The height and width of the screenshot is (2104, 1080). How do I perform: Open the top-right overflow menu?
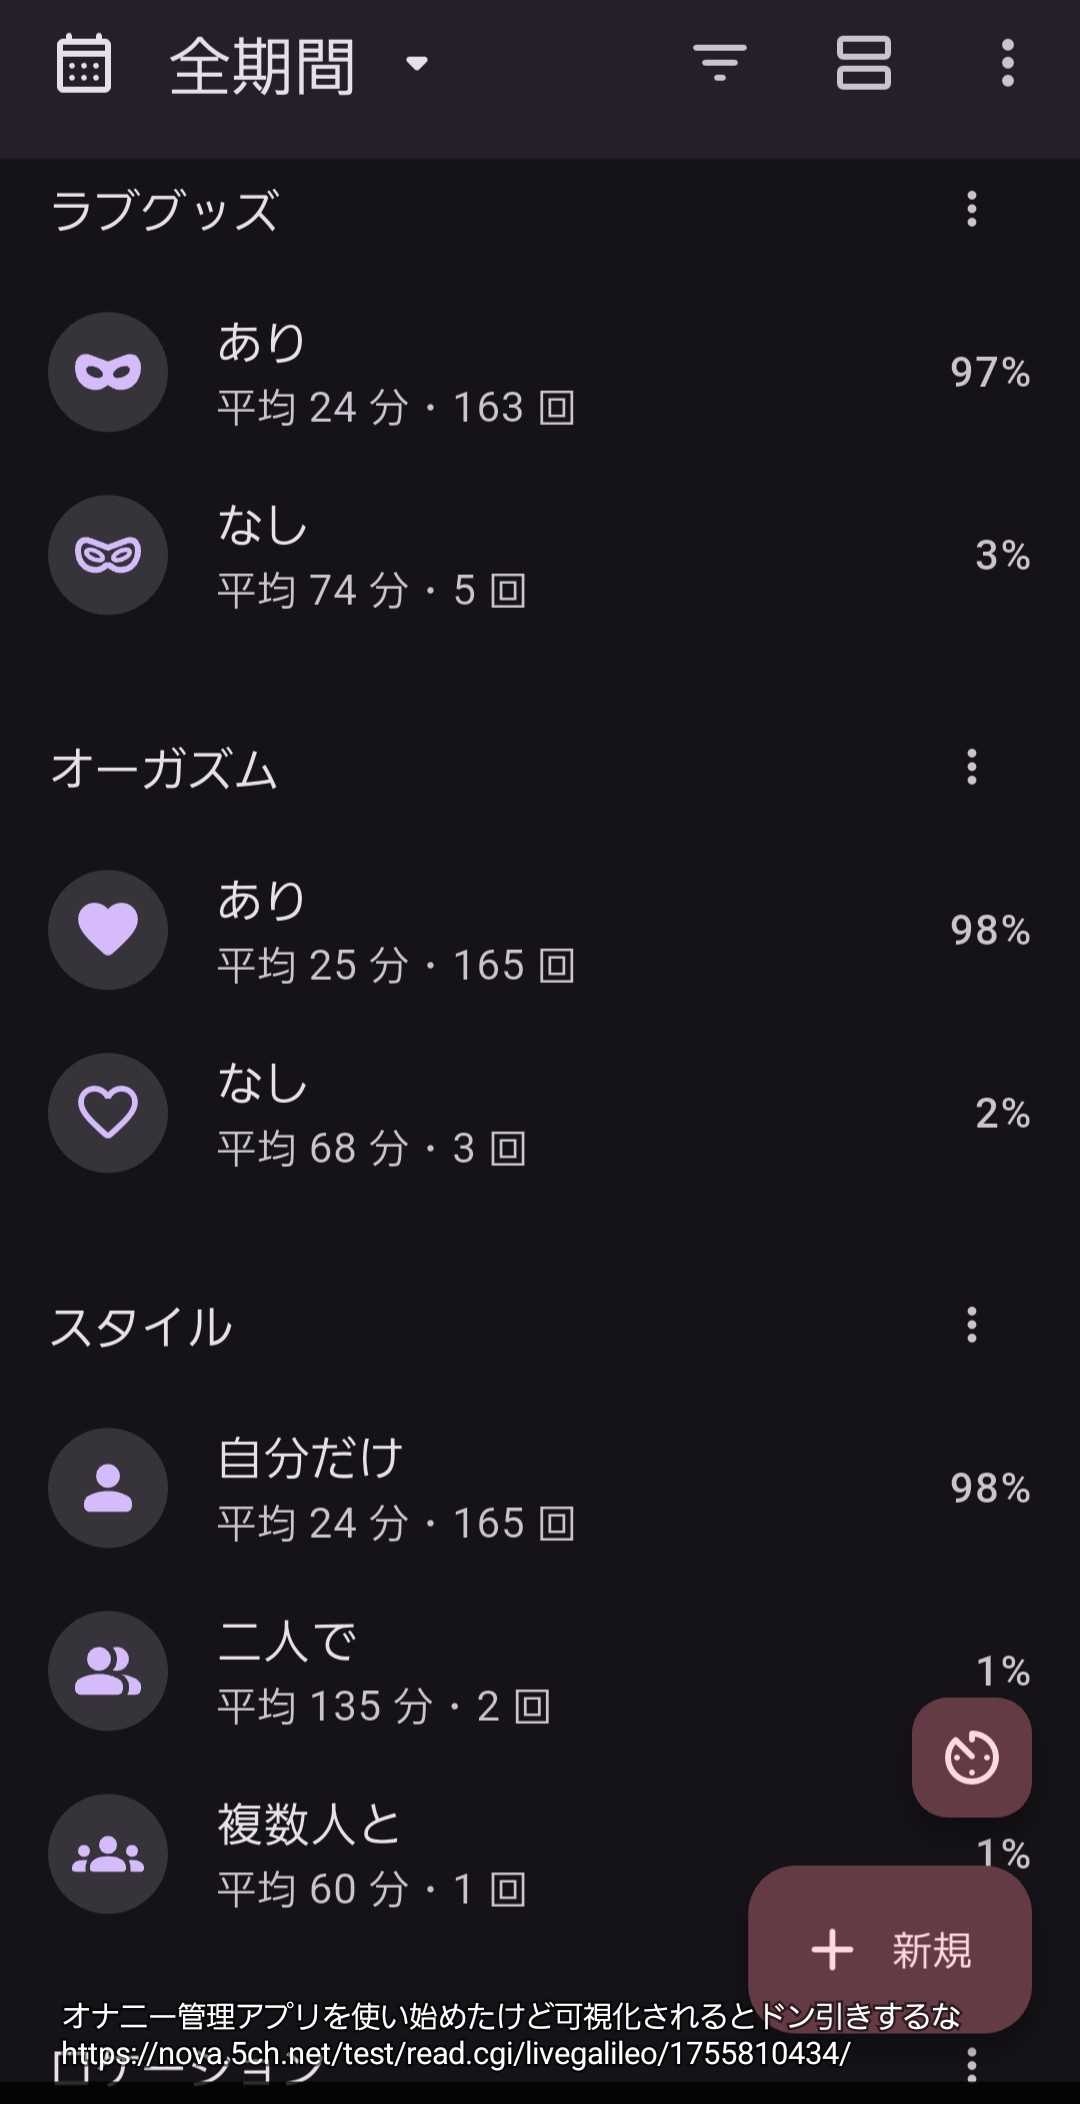pyautogui.click(x=1007, y=64)
